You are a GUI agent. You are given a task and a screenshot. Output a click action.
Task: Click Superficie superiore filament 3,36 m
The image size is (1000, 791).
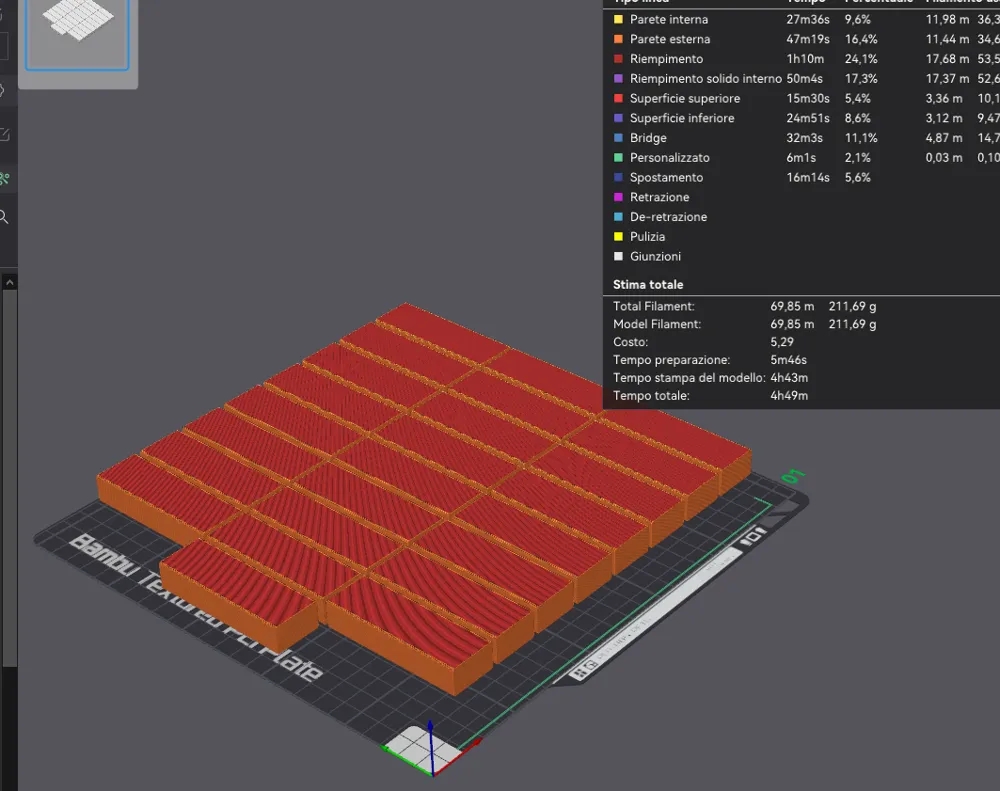pos(944,98)
